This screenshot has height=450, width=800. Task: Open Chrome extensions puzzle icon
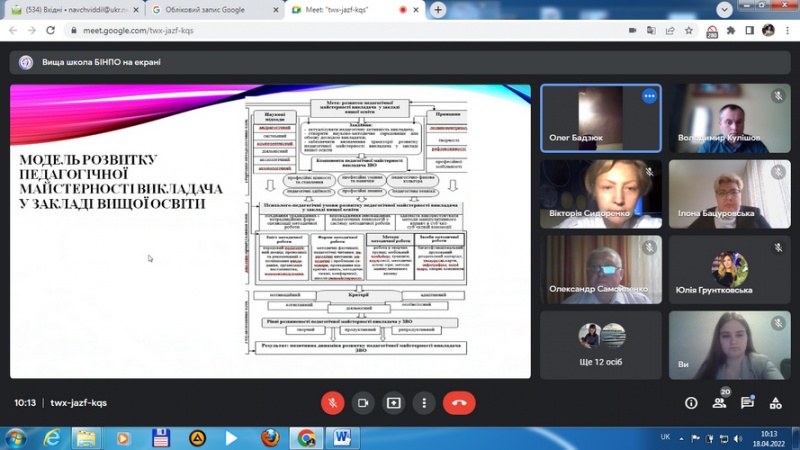(731, 31)
